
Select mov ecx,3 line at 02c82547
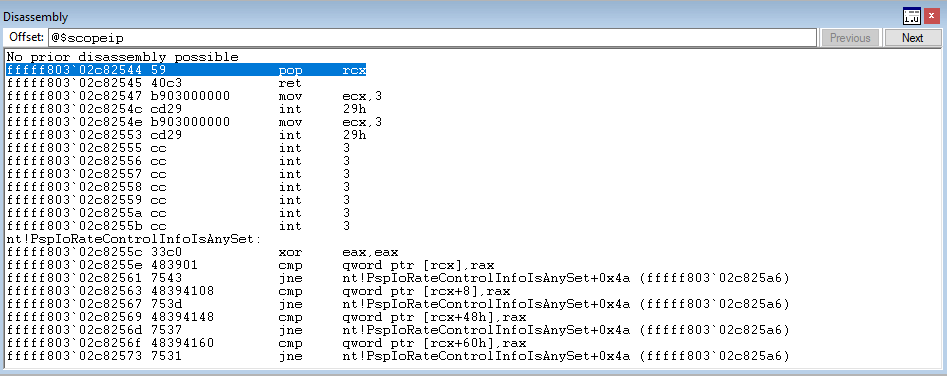[x=194, y=96]
